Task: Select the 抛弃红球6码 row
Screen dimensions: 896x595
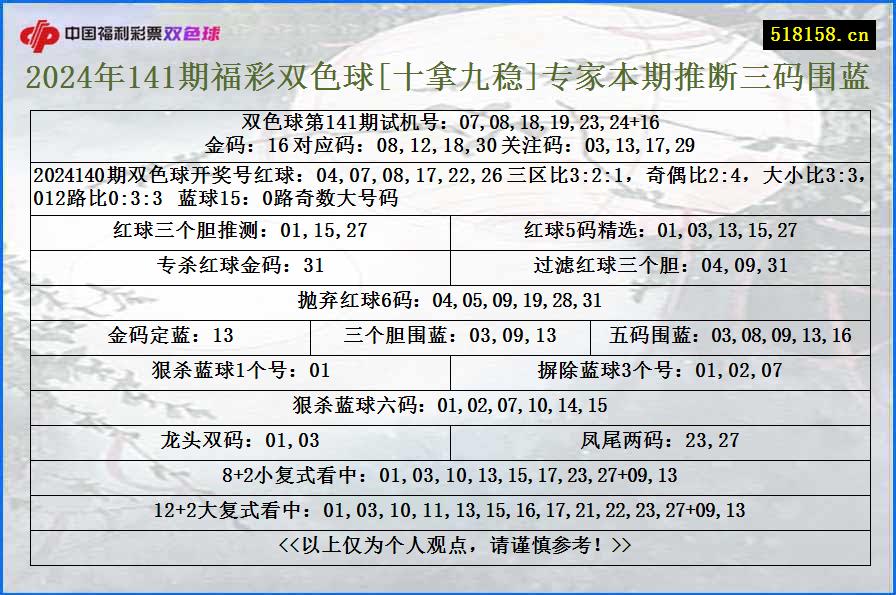Action: coord(448,298)
